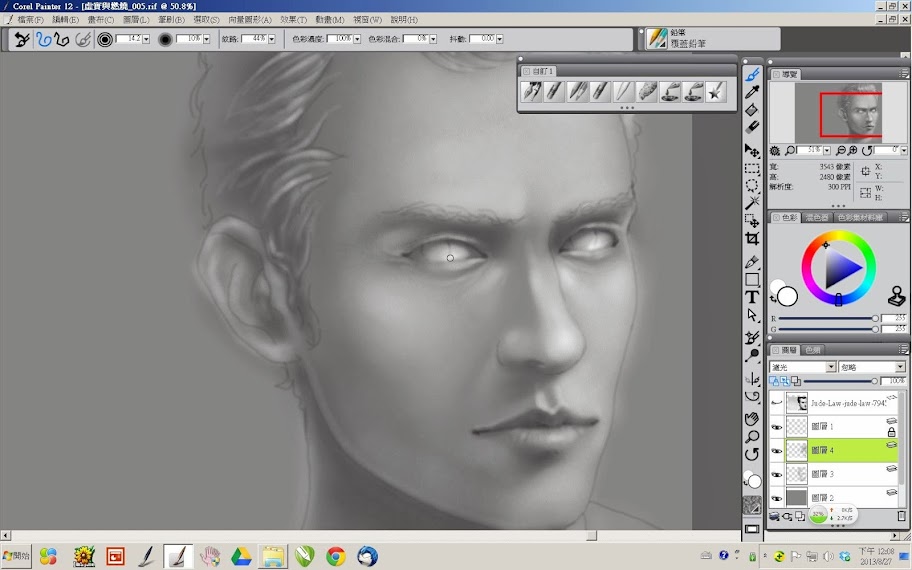Open Chrome from the taskbar
The width and height of the screenshot is (912, 570).
click(x=336, y=557)
